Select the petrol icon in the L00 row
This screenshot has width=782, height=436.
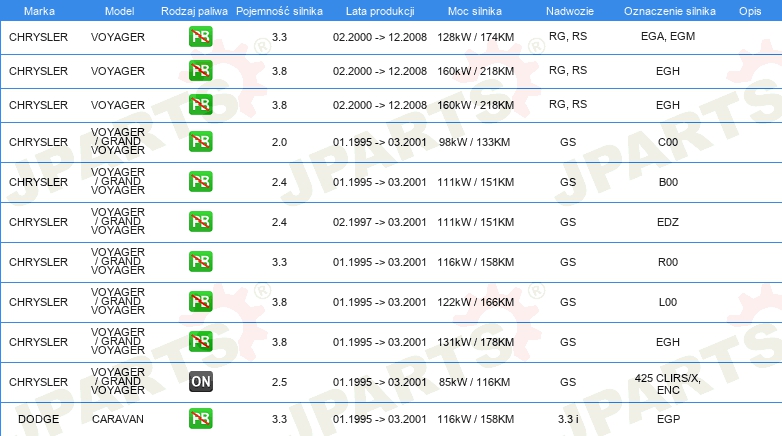click(x=200, y=301)
